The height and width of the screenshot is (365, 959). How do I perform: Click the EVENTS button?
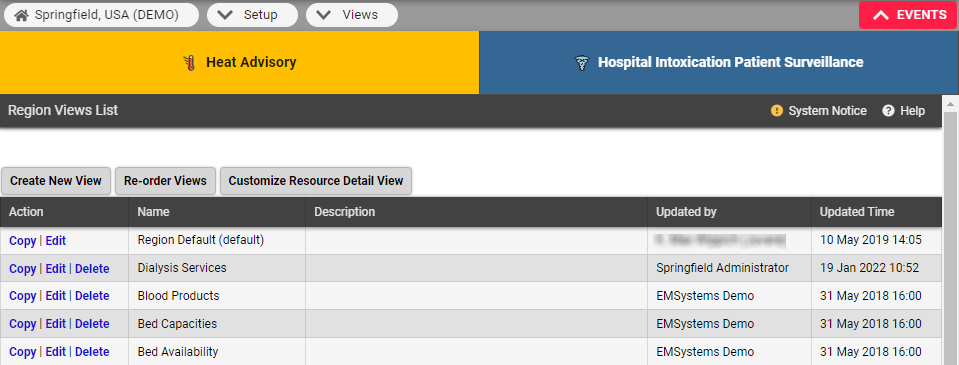coord(908,15)
